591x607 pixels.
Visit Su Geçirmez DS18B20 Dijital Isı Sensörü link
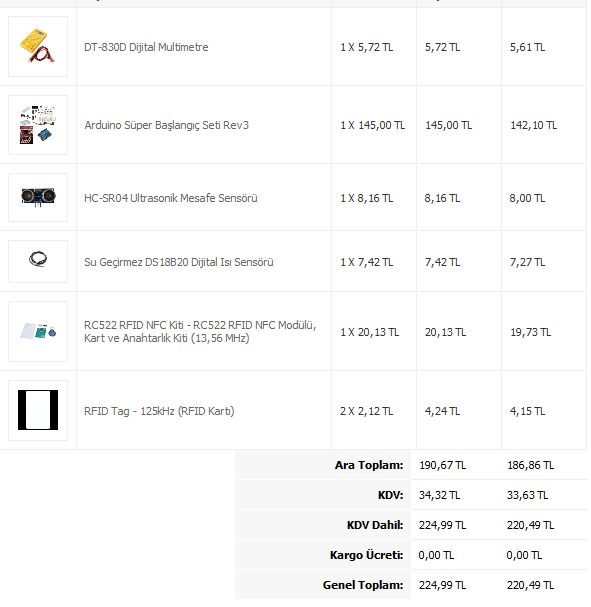[179, 262]
